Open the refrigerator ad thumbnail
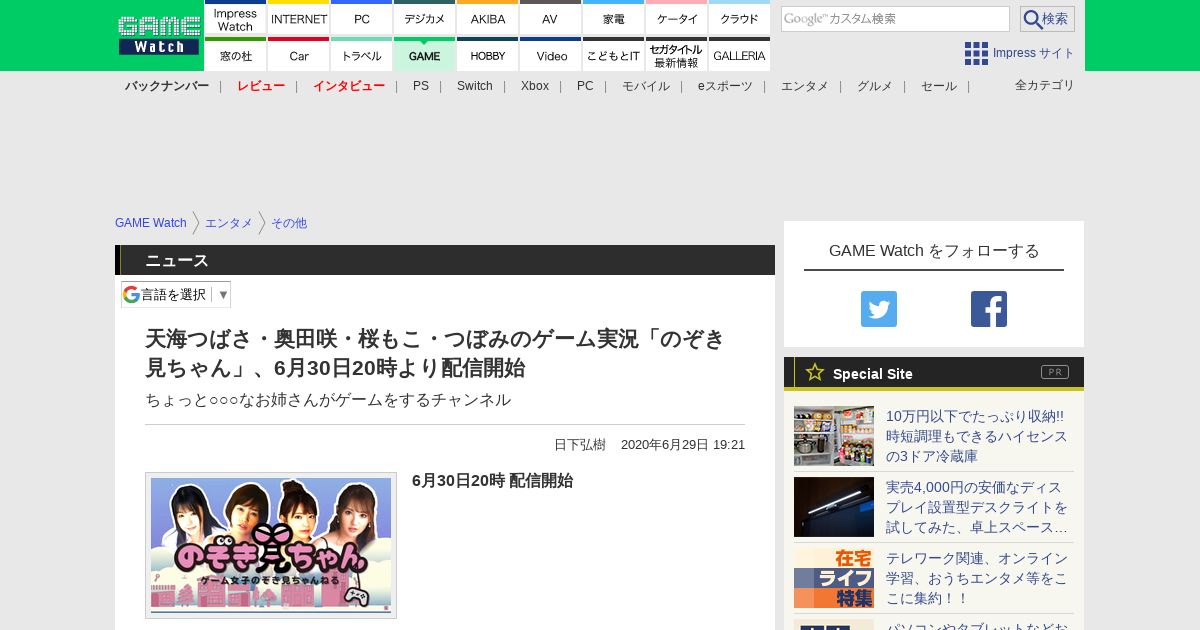 (x=834, y=436)
